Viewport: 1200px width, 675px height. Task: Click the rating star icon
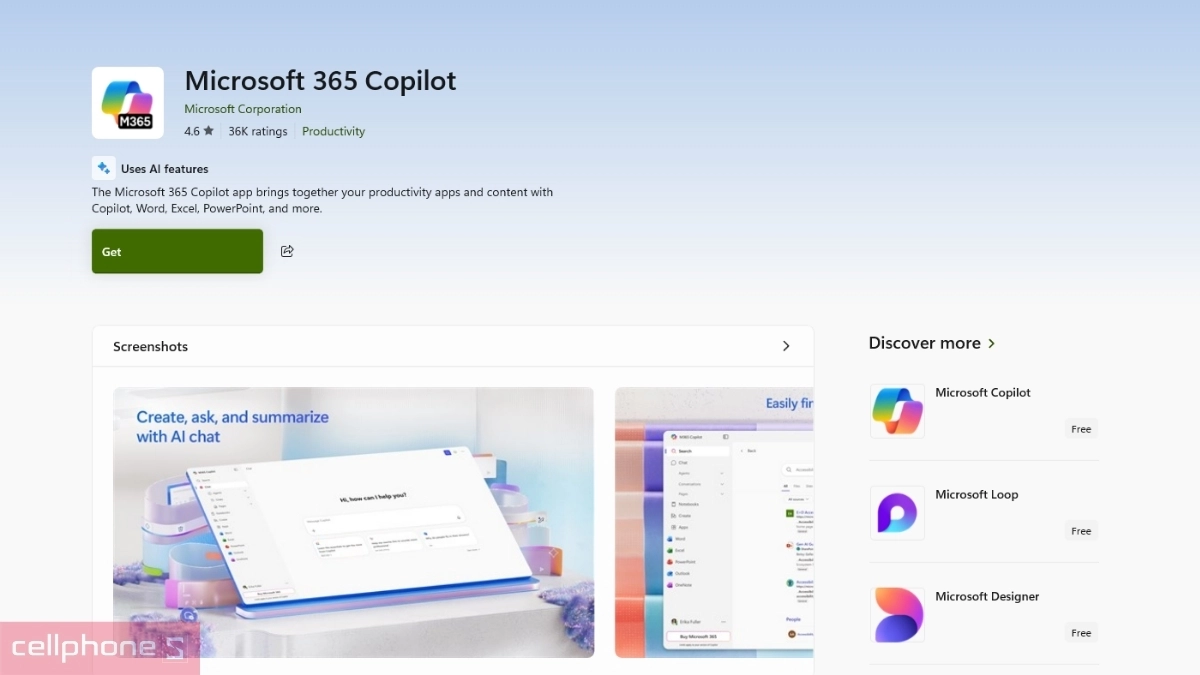point(208,131)
